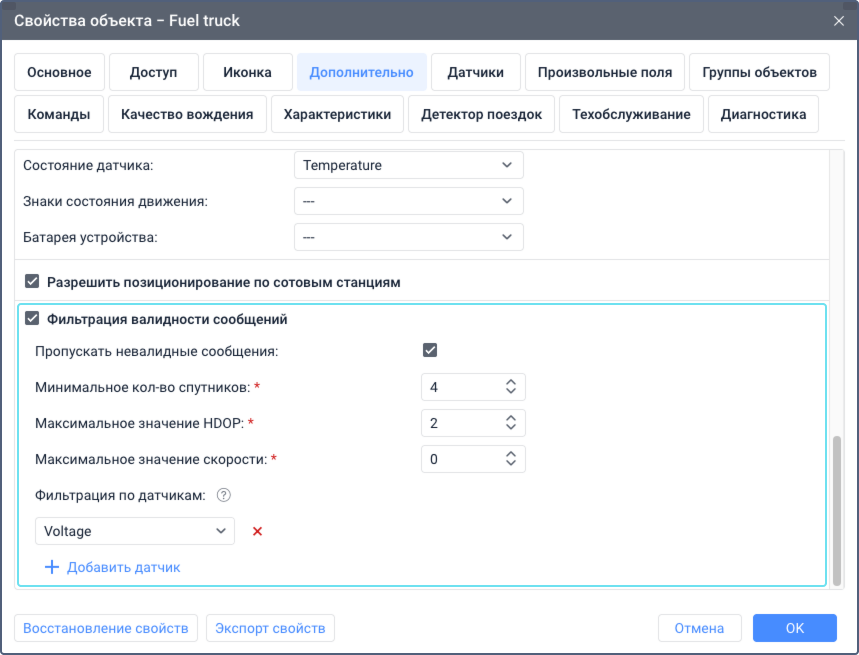This screenshot has width=859, height=655.
Task: Open the Техобслуживание tab
Action: coord(631,114)
